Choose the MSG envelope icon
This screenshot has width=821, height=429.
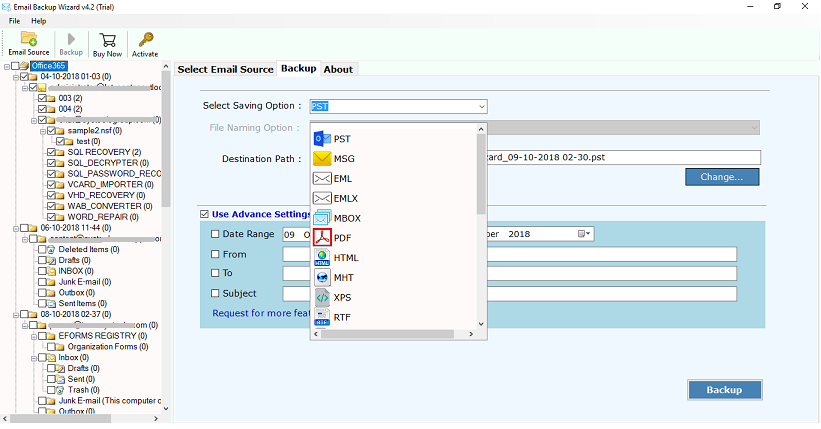coord(322,159)
